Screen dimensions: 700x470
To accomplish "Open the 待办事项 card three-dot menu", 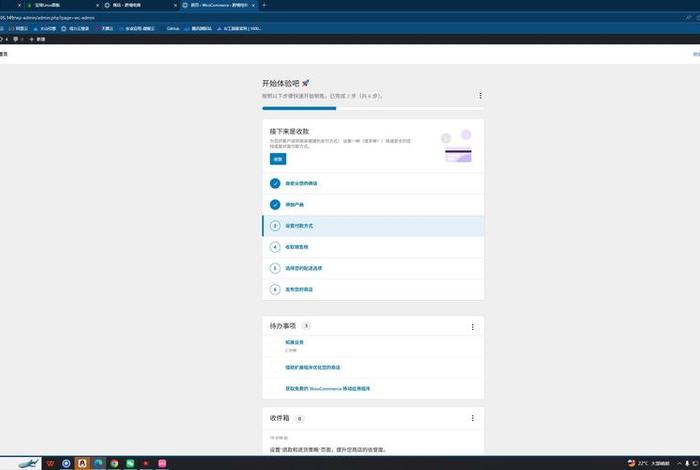I will tap(472, 327).
